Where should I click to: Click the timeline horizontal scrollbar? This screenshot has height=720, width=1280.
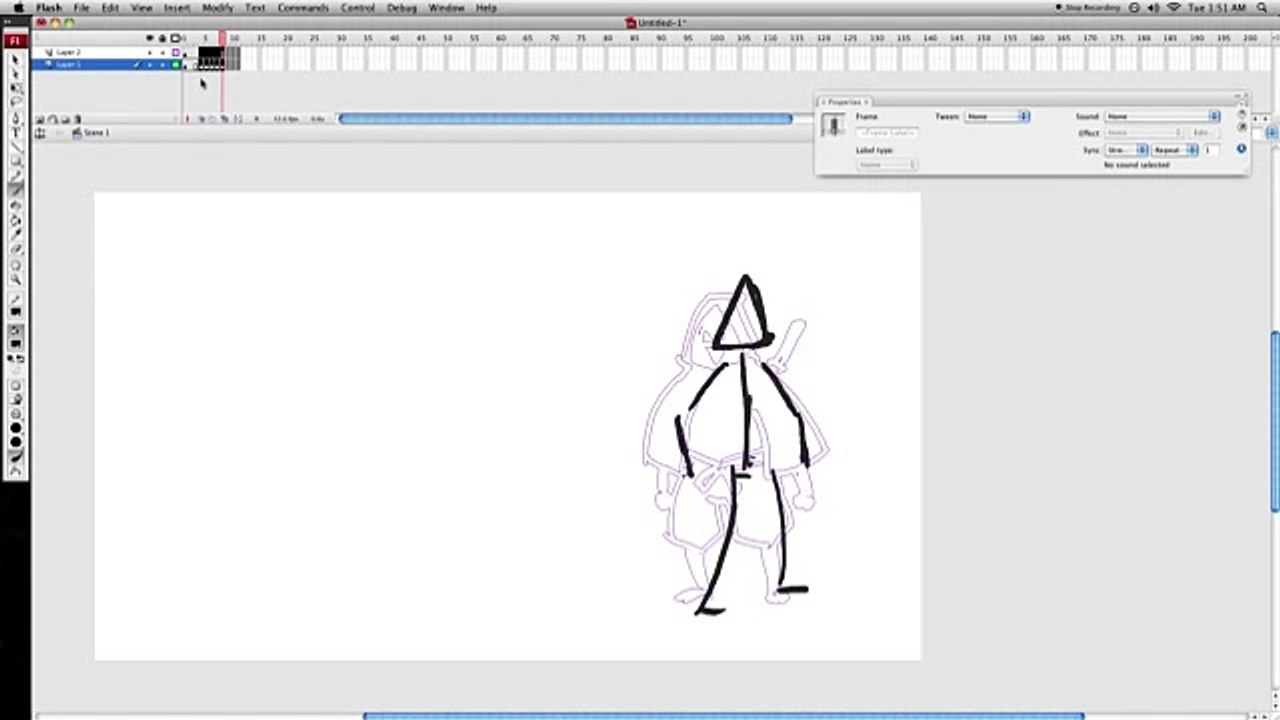(x=565, y=119)
